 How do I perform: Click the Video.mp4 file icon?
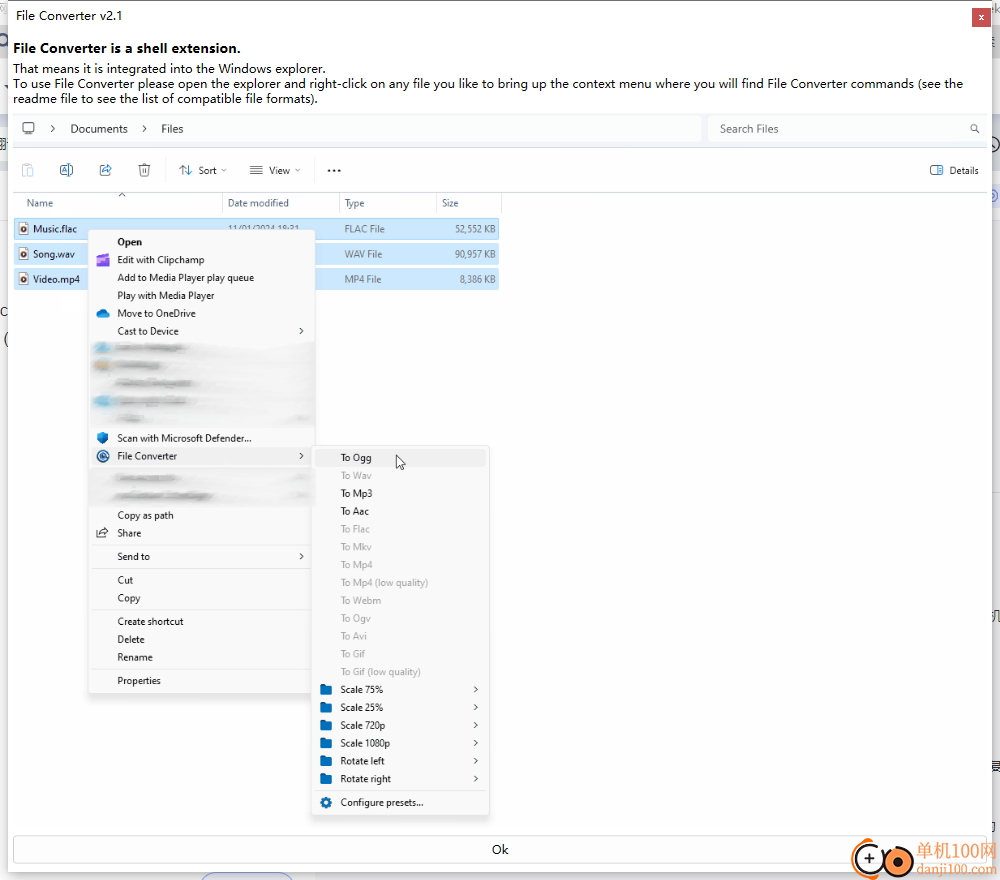24,279
